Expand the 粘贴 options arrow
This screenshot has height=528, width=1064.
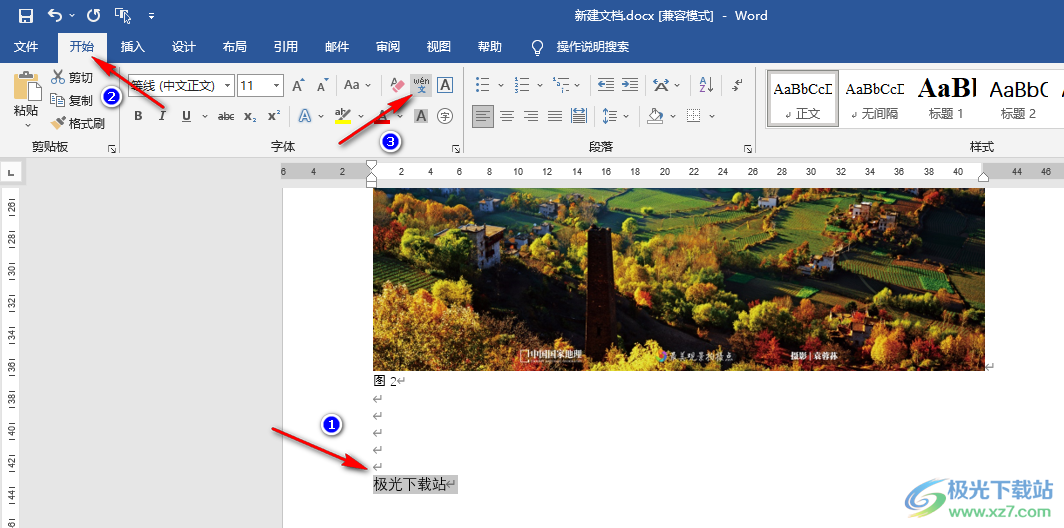(28, 125)
